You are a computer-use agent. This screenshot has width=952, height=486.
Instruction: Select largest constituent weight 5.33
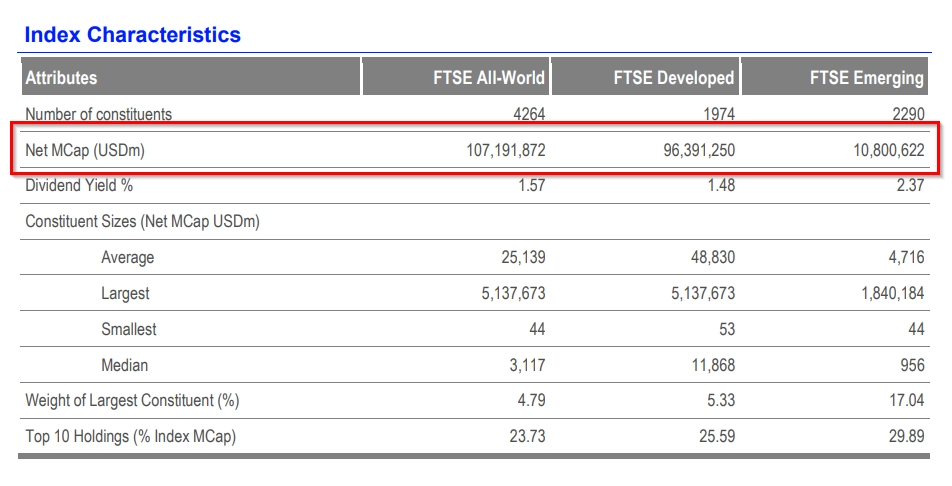coord(721,401)
